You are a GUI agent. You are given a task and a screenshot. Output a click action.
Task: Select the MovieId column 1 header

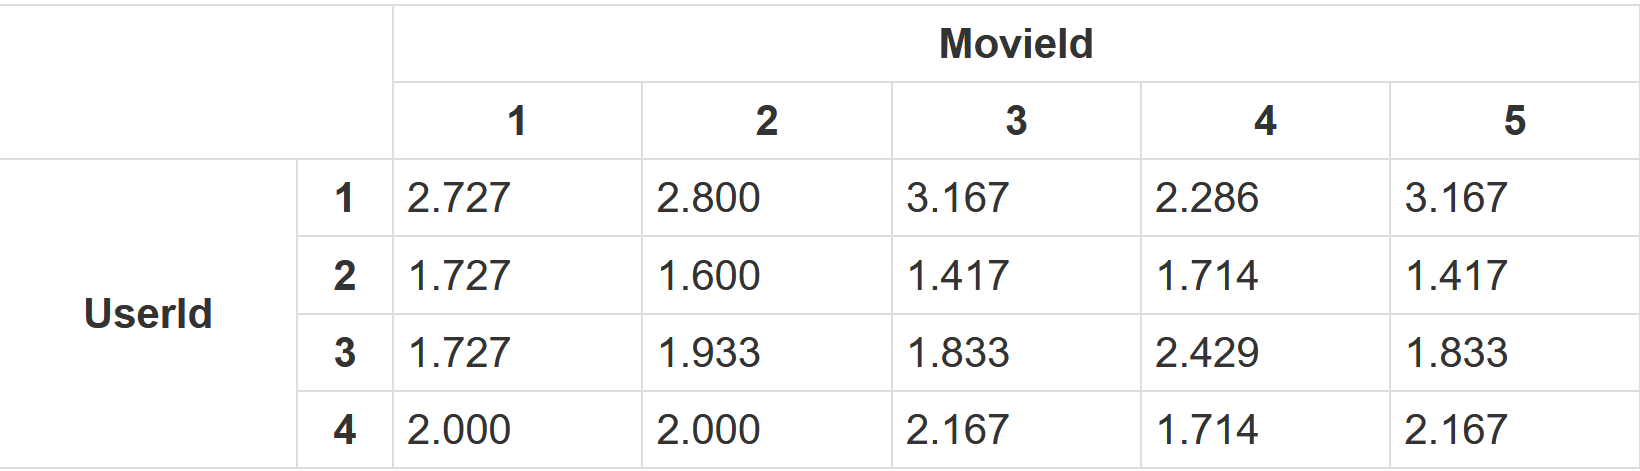pyautogui.click(x=517, y=121)
